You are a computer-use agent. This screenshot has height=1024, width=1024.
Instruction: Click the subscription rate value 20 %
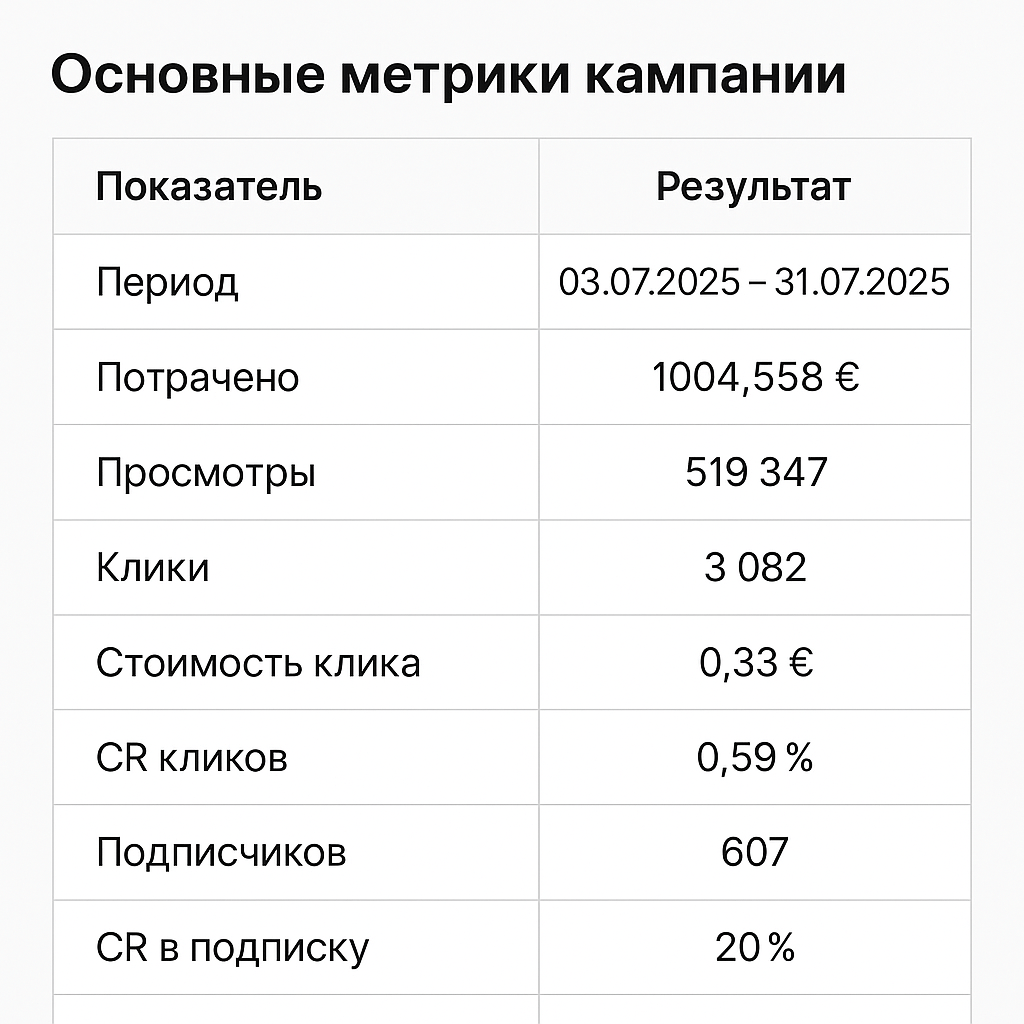pyautogui.click(x=755, y=948)
